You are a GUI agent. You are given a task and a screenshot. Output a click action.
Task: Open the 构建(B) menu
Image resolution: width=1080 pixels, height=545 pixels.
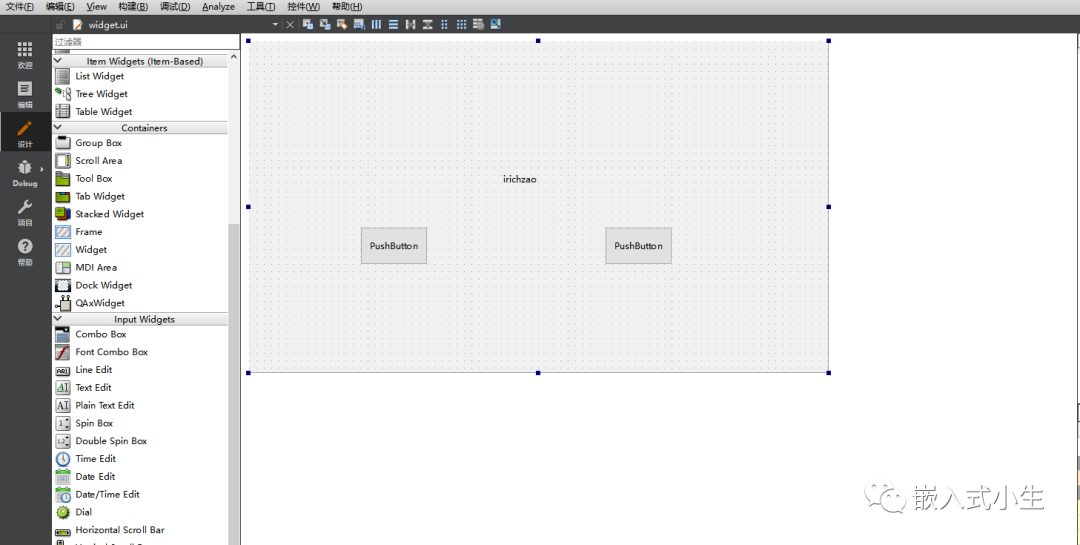pyautogui.click(x=133, y=6)
